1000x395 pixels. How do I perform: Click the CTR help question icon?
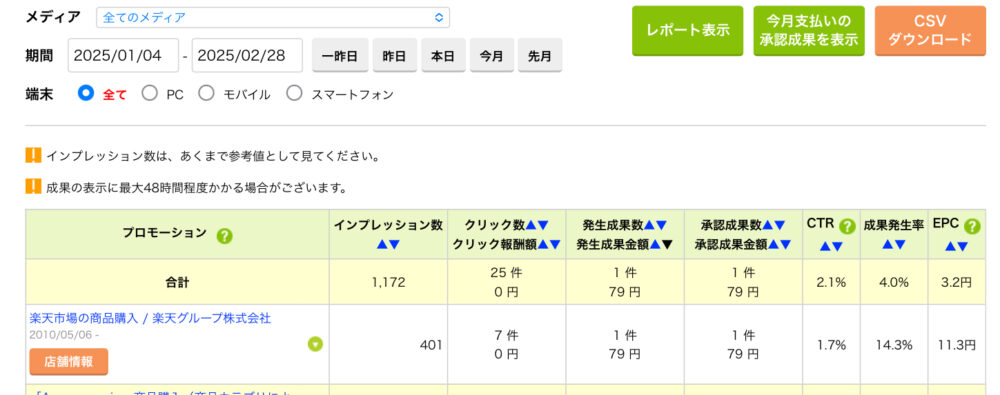click(x=847, y=226)
